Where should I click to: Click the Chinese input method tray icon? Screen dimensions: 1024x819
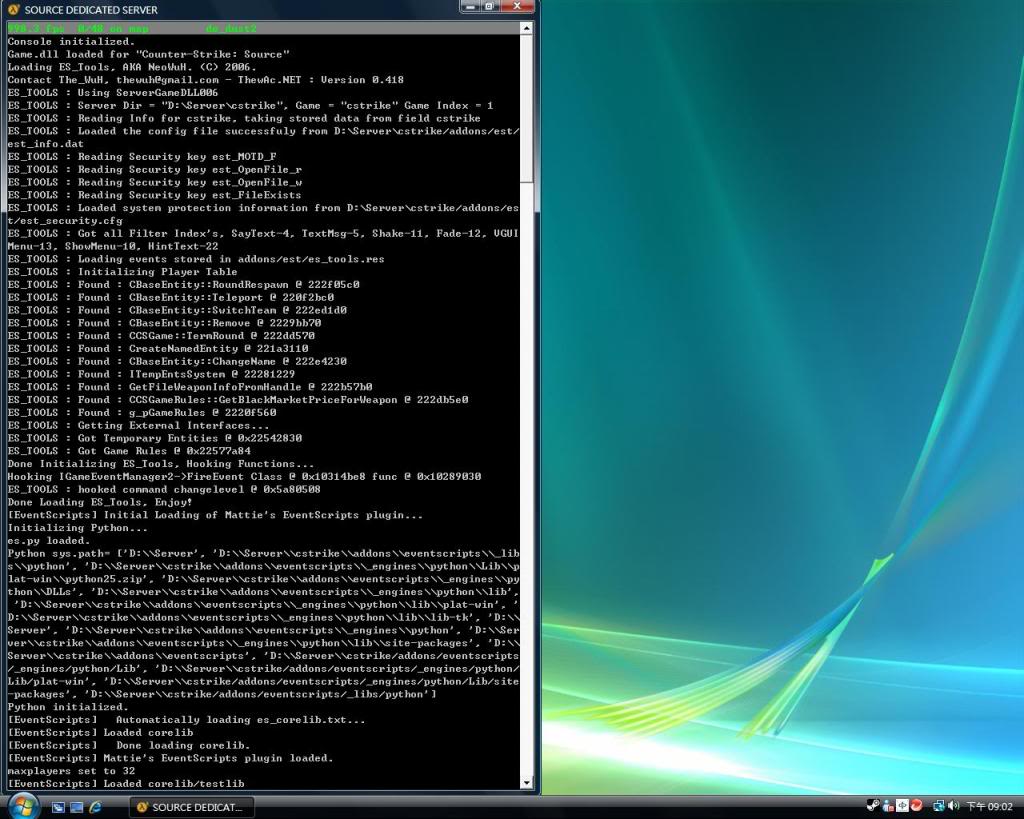pos(902,806)
